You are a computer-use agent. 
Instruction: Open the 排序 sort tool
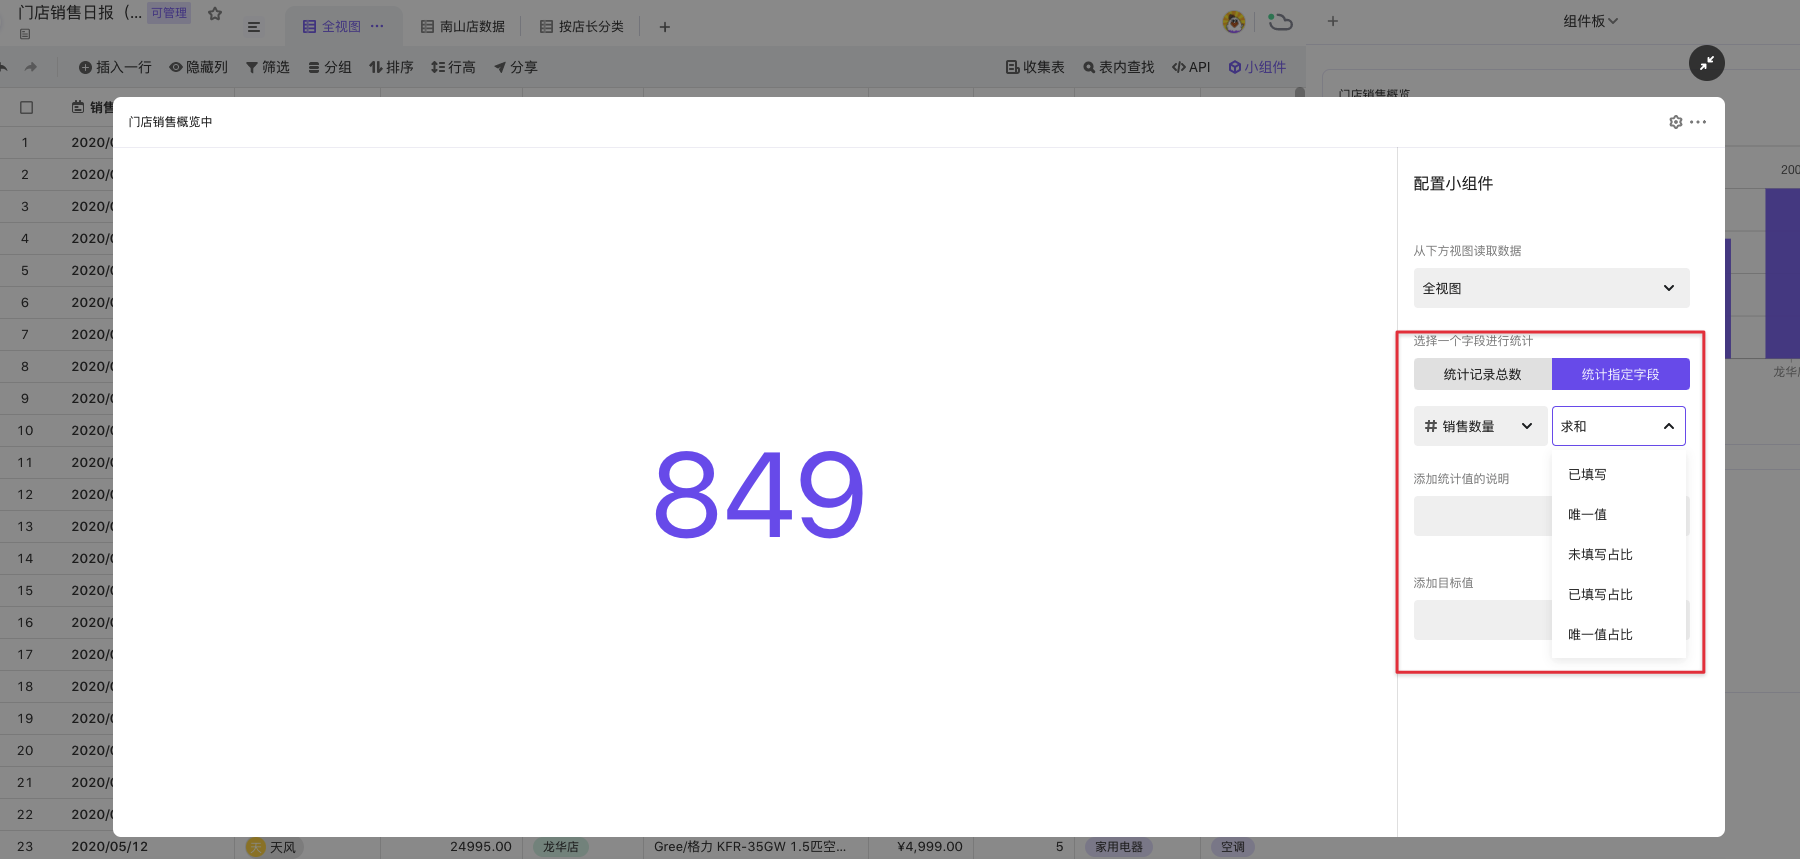click(391, 67)
